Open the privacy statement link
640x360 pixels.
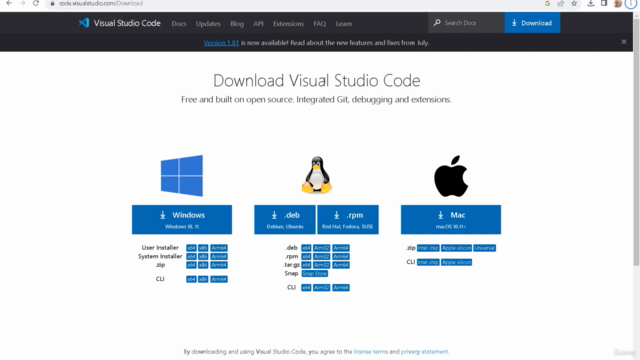[424, 351]
